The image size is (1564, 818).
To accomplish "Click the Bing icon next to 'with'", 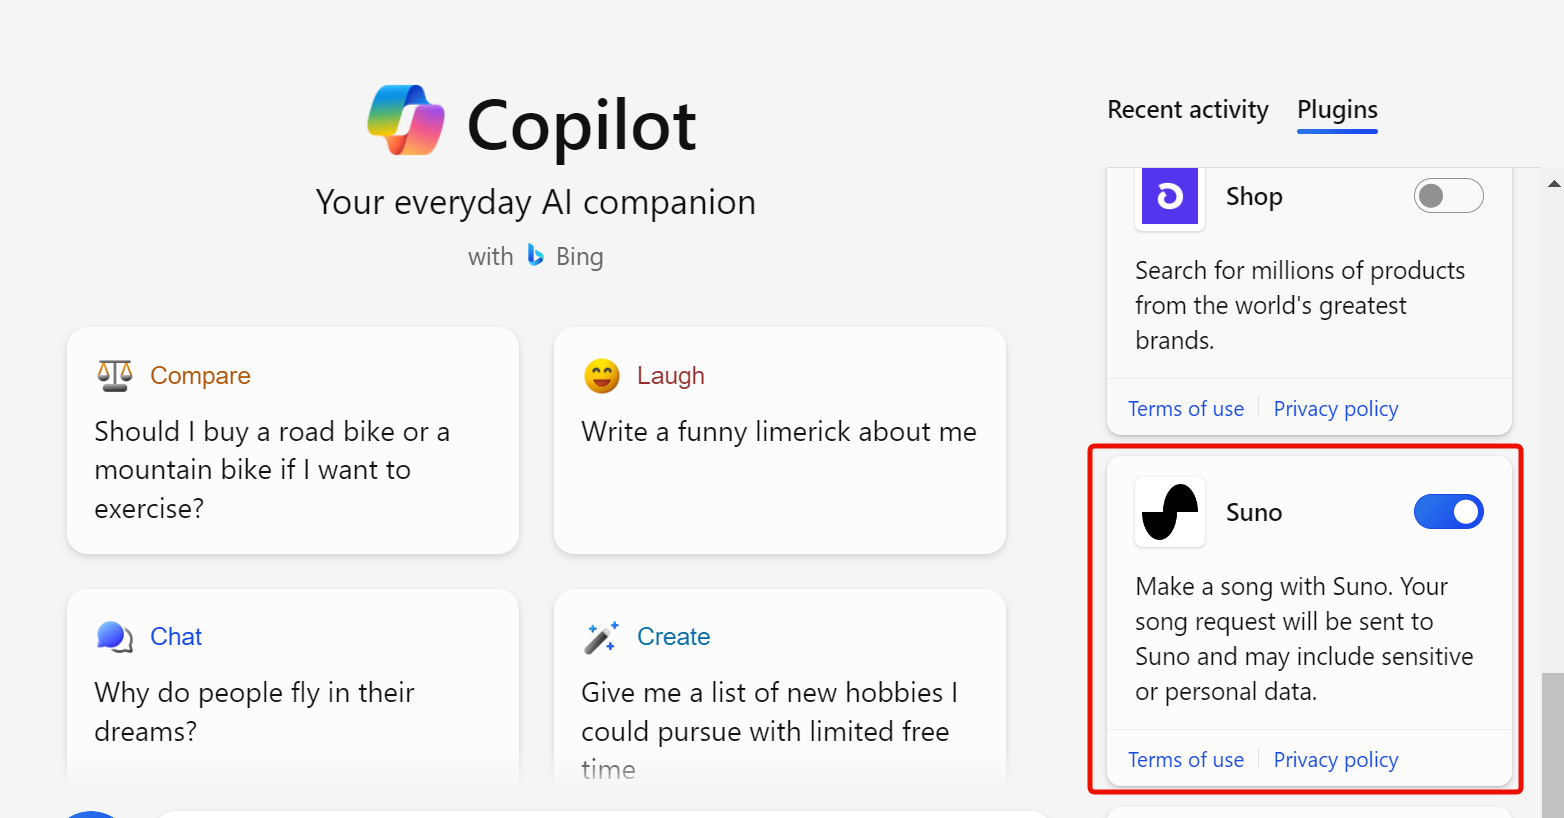I will [534, 255].
